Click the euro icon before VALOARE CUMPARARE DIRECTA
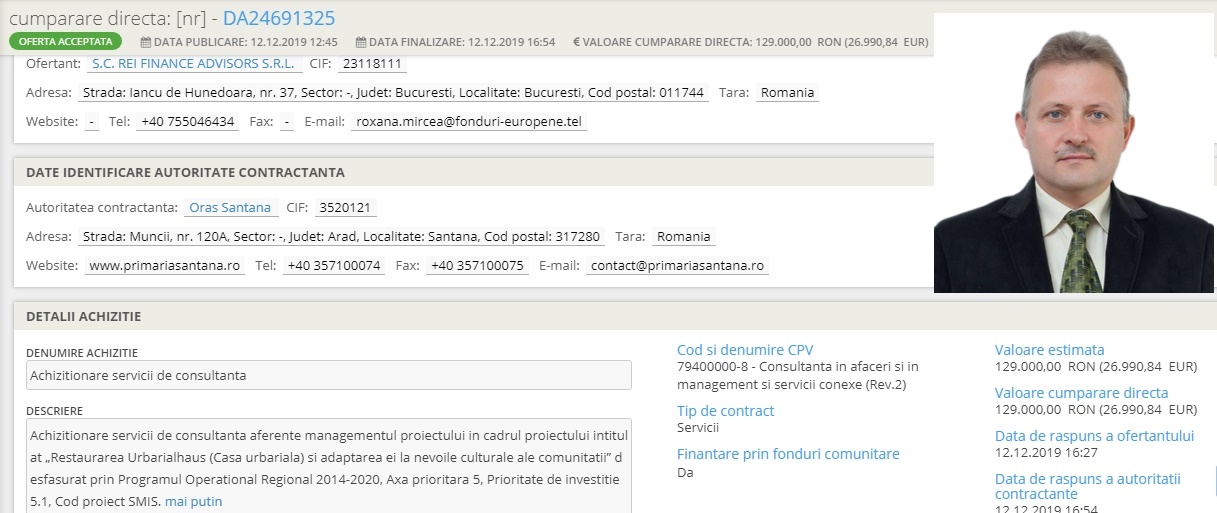 pyautogui.click(x=577, y=43)
